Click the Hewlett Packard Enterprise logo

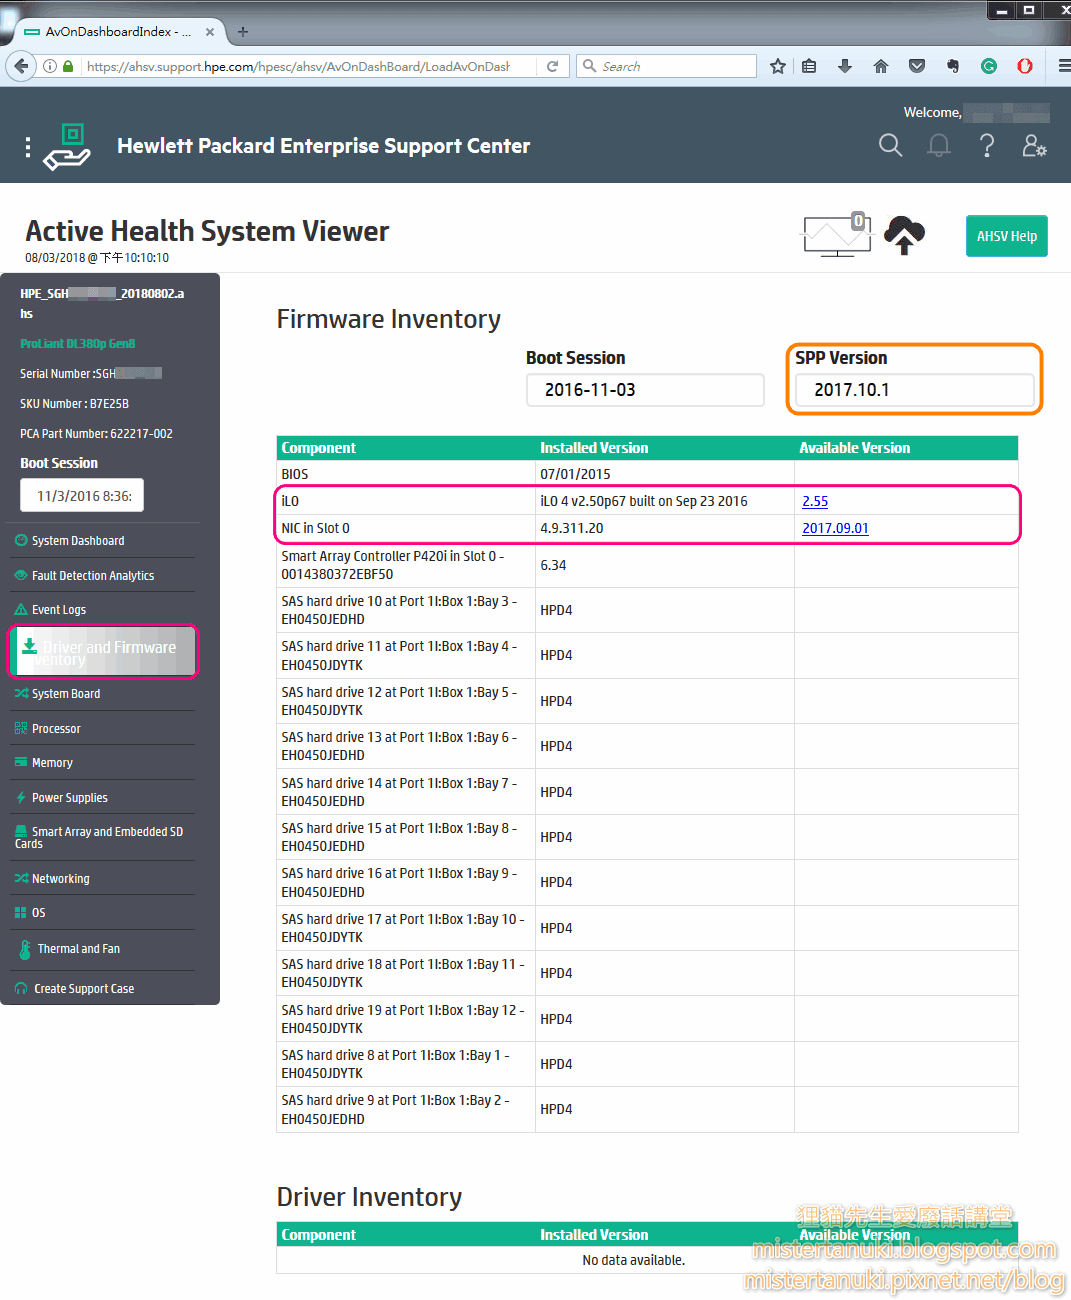[x=66, y=145]
